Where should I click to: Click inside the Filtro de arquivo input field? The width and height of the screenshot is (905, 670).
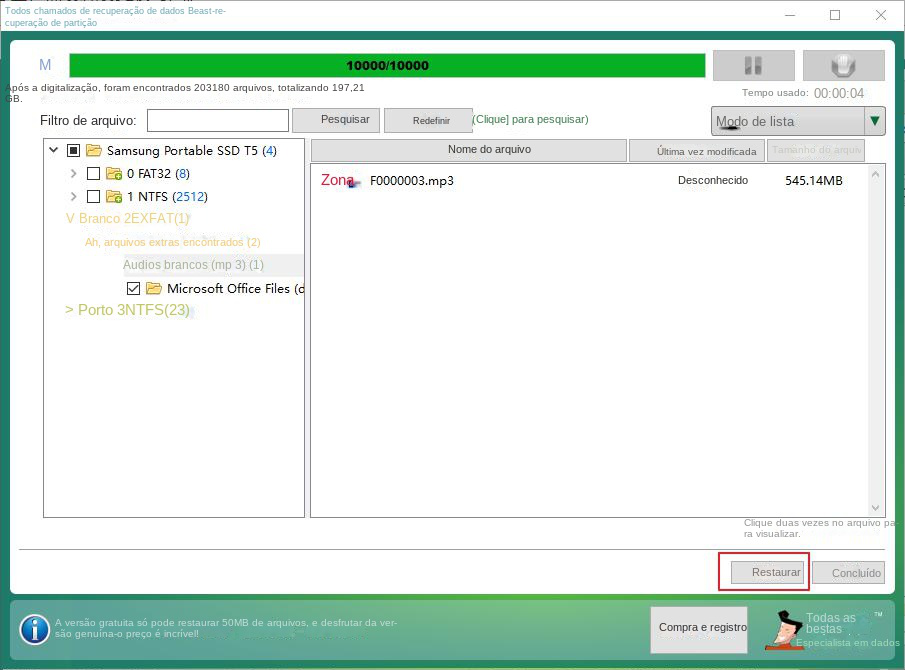(218, 119)
